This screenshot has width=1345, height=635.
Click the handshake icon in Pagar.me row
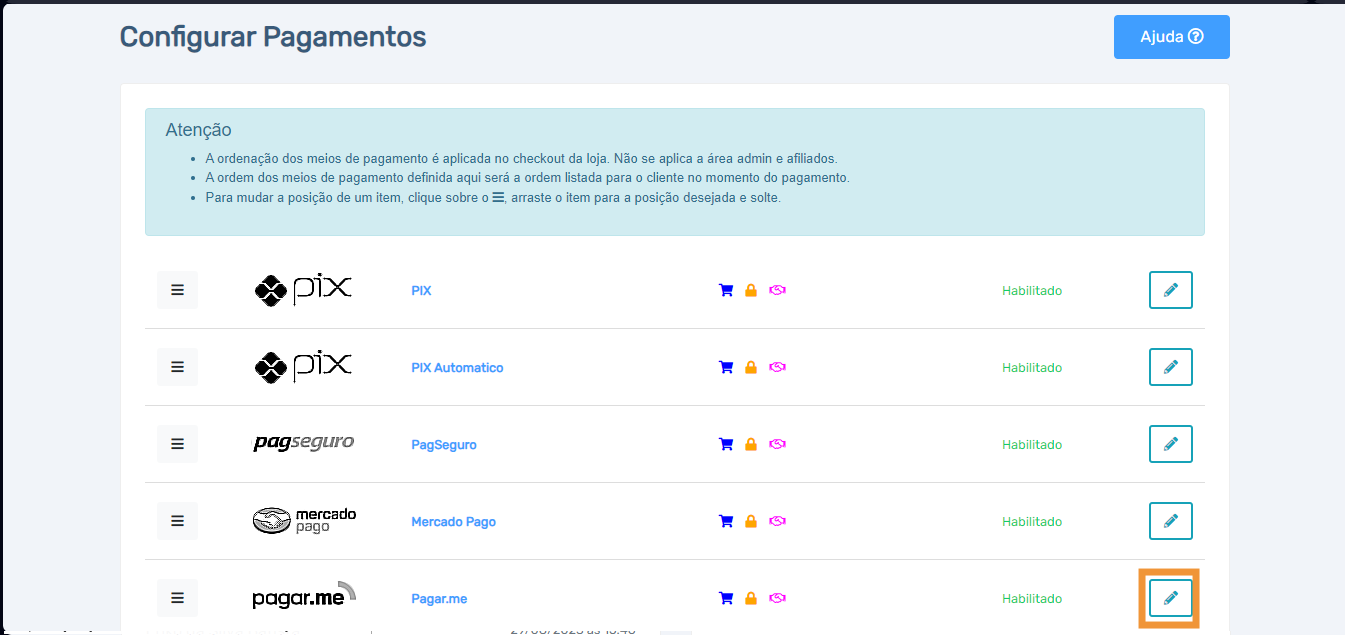click(x=777, y=598)
